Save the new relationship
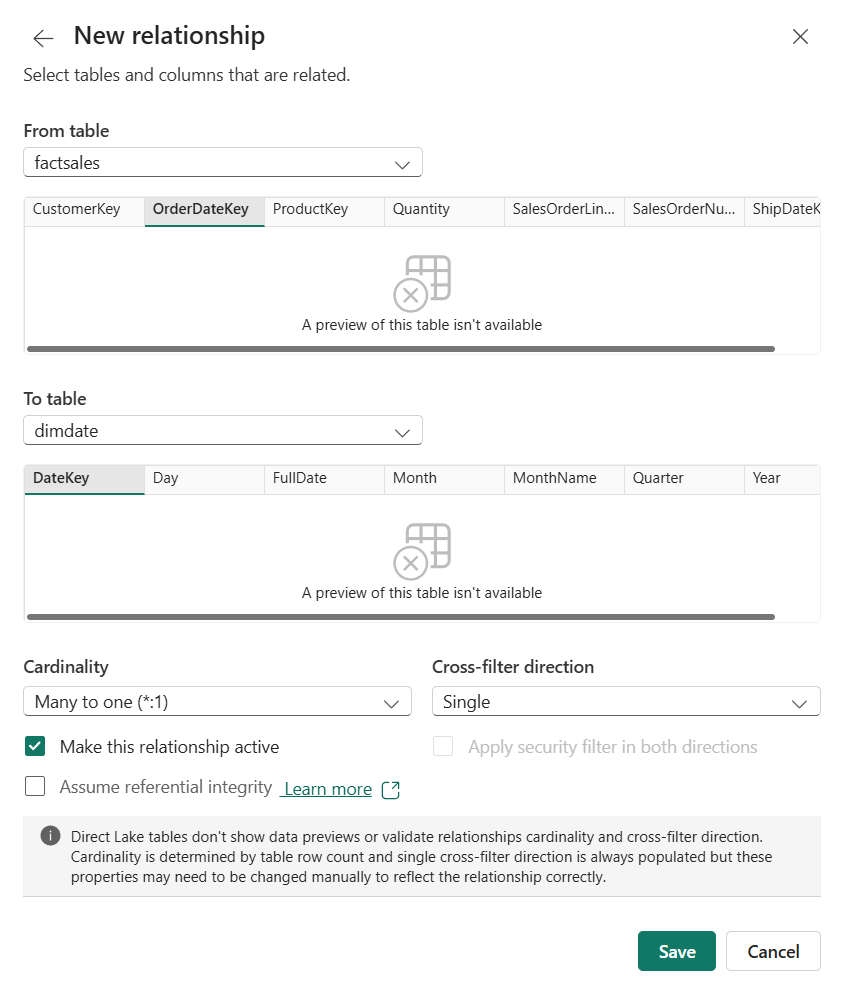Screen dimensions: 841x990 tap(677, 951)
